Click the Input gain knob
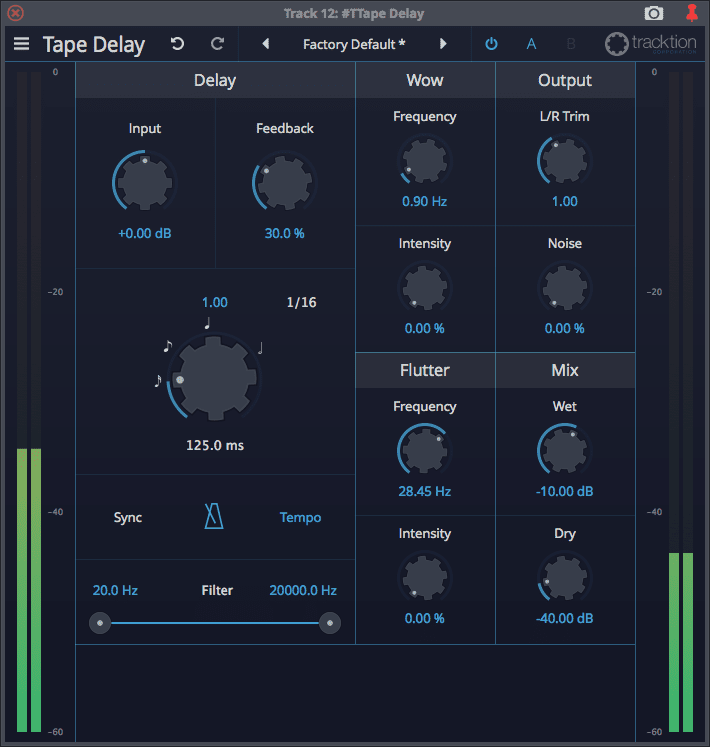 tap(145, 183)
